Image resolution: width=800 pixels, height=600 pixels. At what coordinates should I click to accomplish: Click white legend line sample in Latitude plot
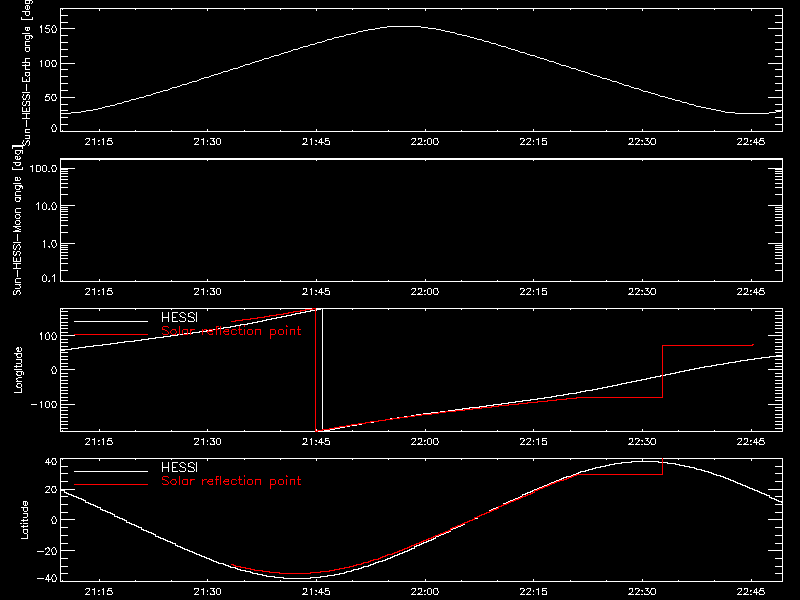pyautogui.click(x=111, y=471)
